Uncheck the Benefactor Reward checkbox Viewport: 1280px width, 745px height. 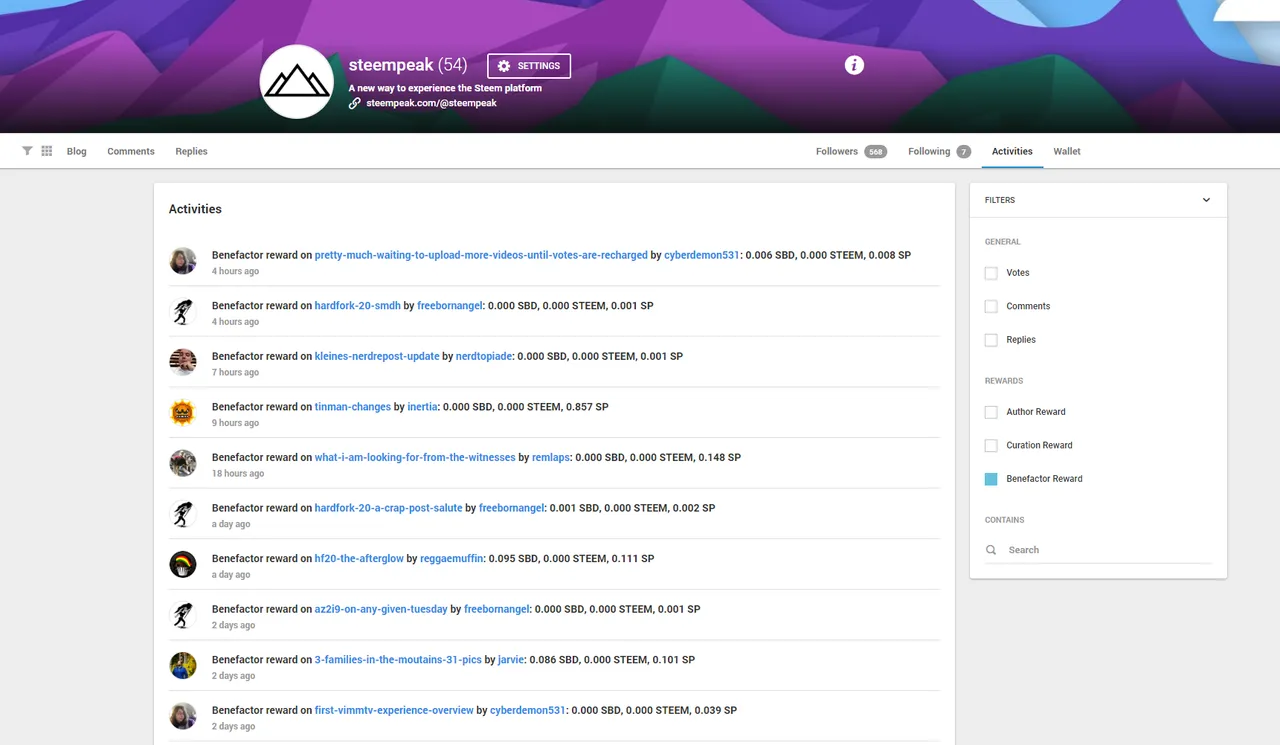tap(991, 479)
